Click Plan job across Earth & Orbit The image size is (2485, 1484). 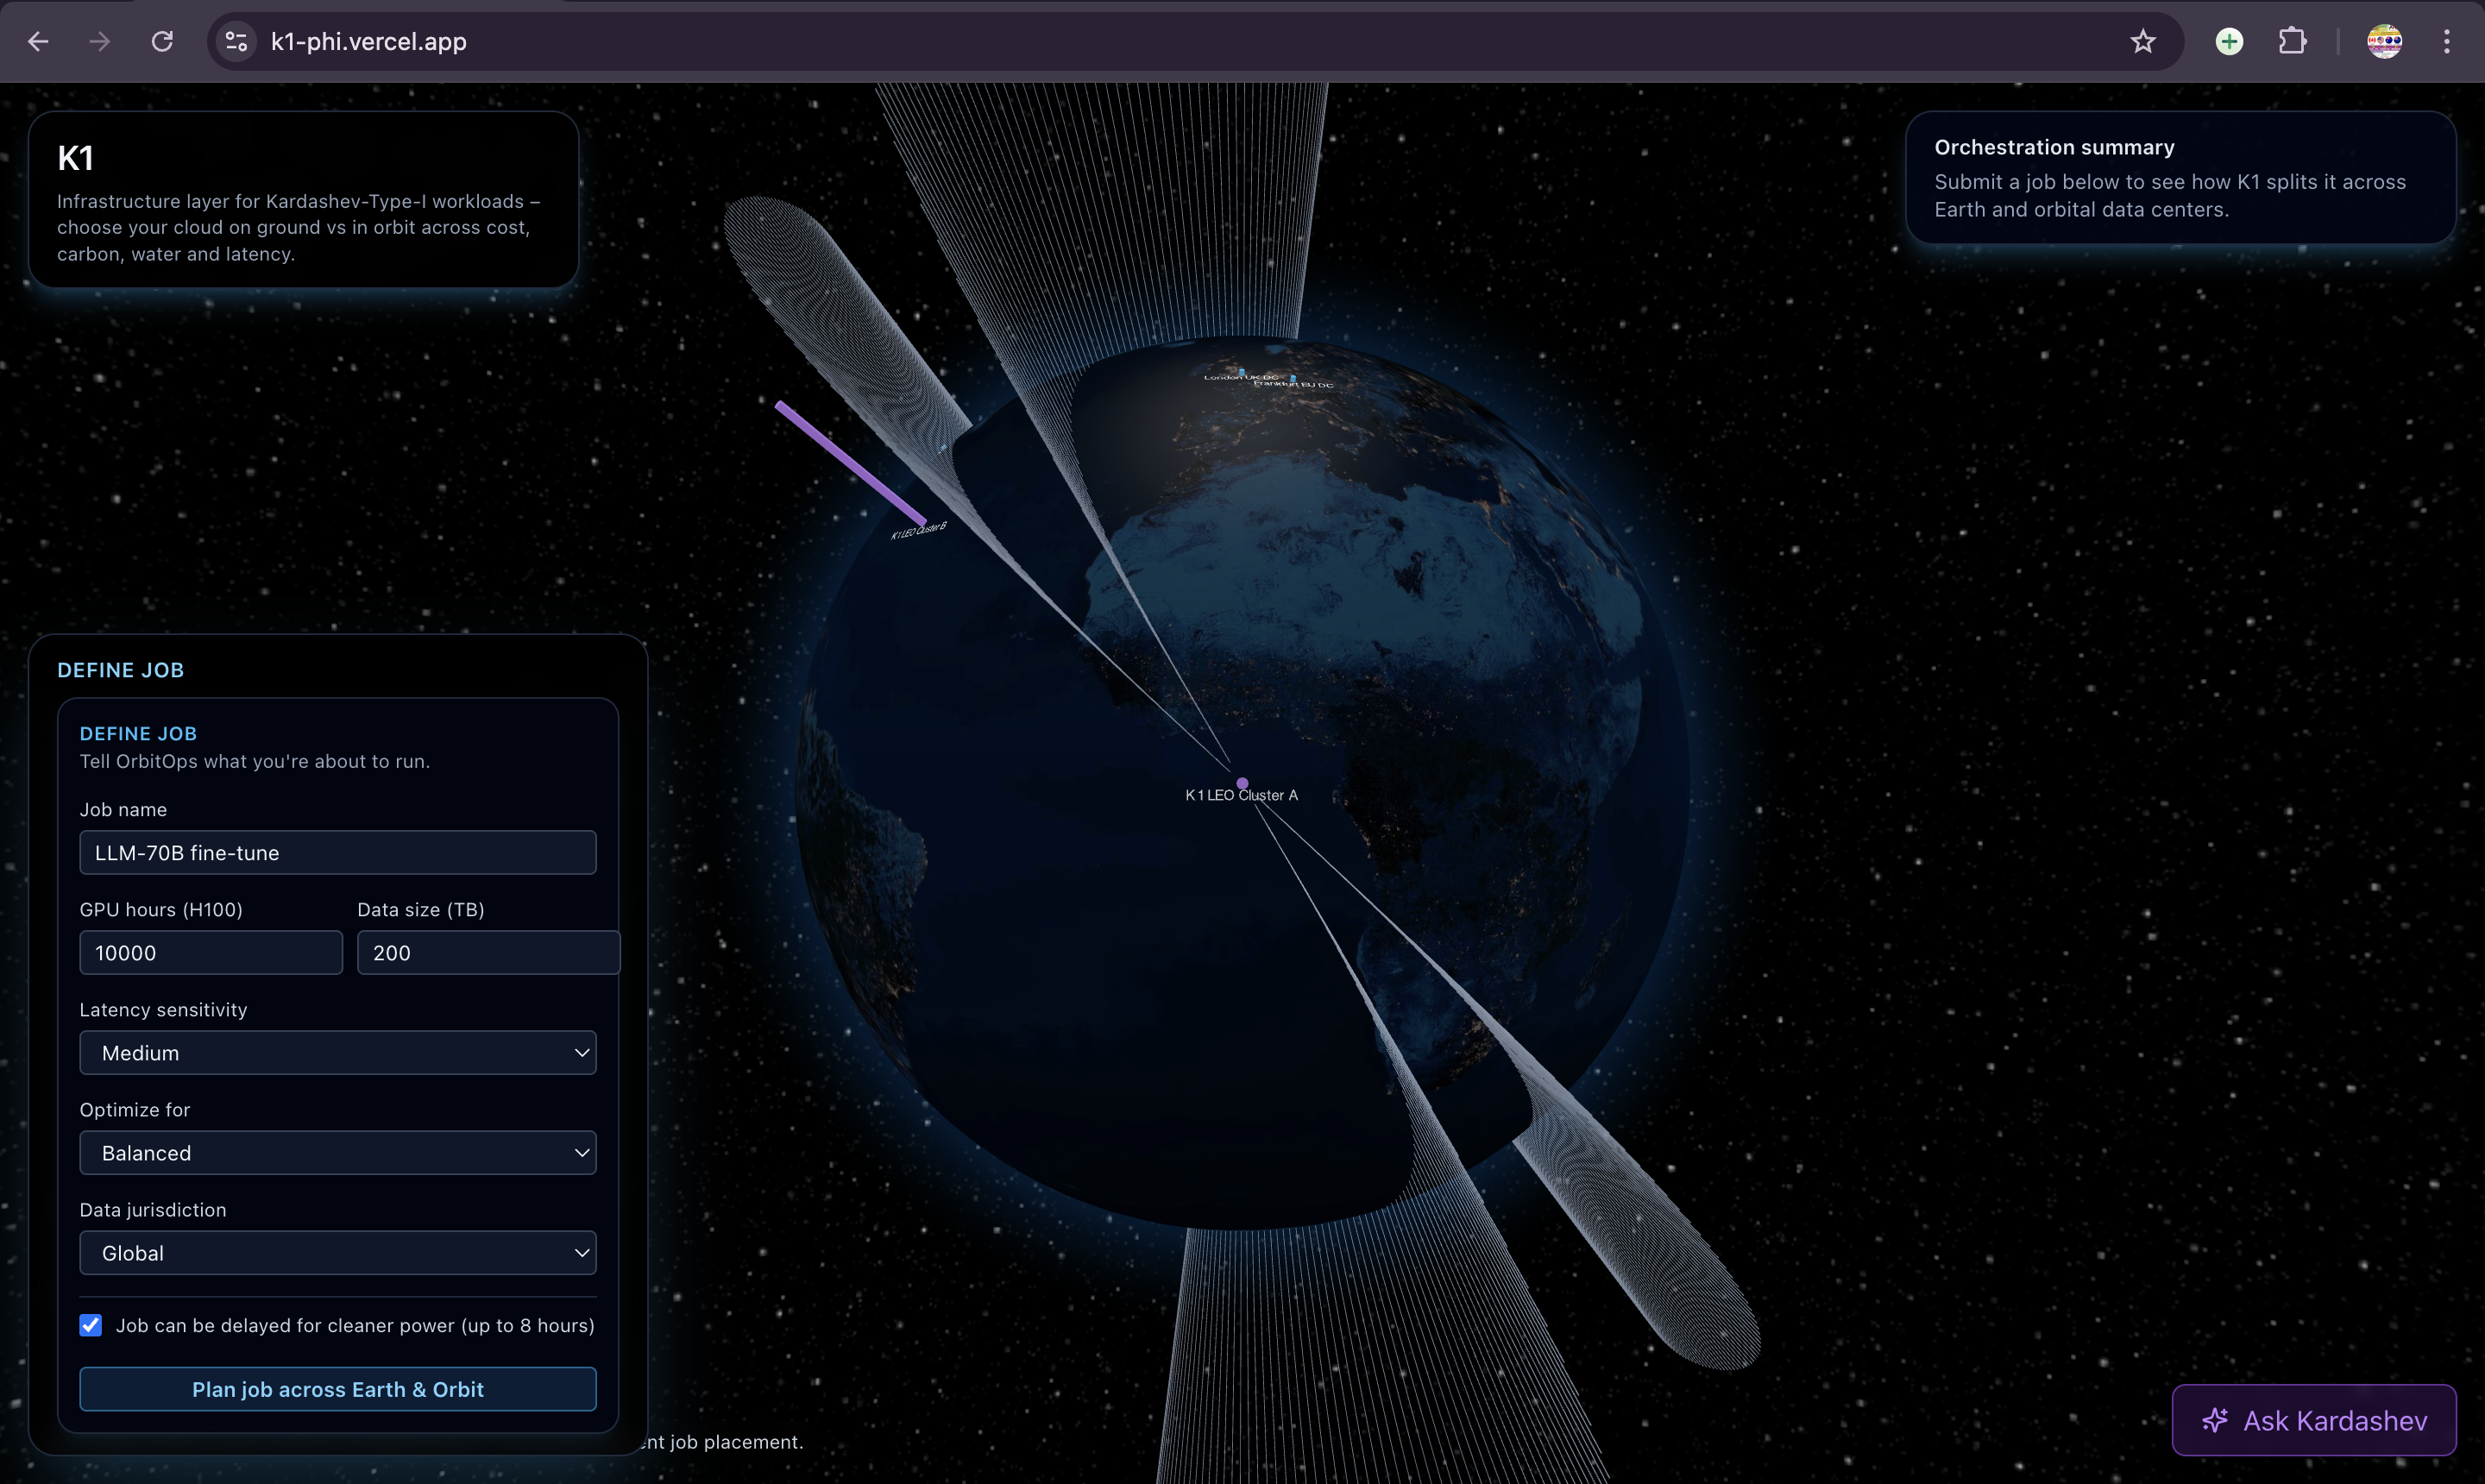pos(338,1389)
